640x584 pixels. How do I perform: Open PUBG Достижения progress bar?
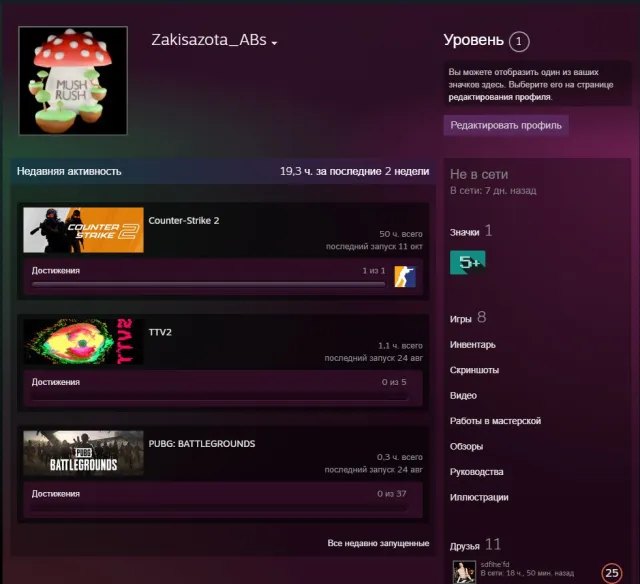click(x=219, y=507)
